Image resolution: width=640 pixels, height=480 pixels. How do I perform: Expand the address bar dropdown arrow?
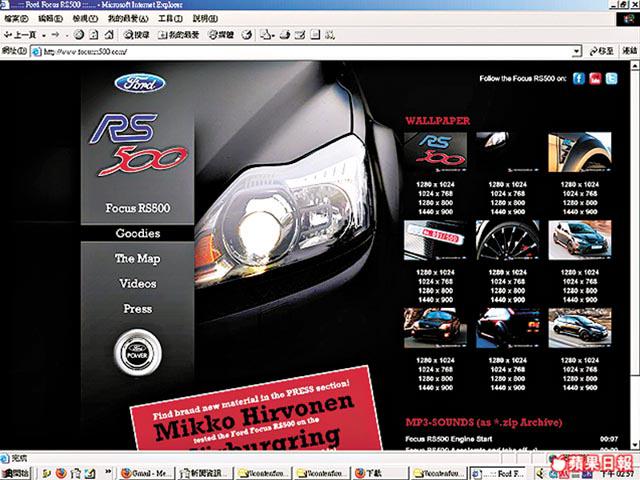point(576,51)
